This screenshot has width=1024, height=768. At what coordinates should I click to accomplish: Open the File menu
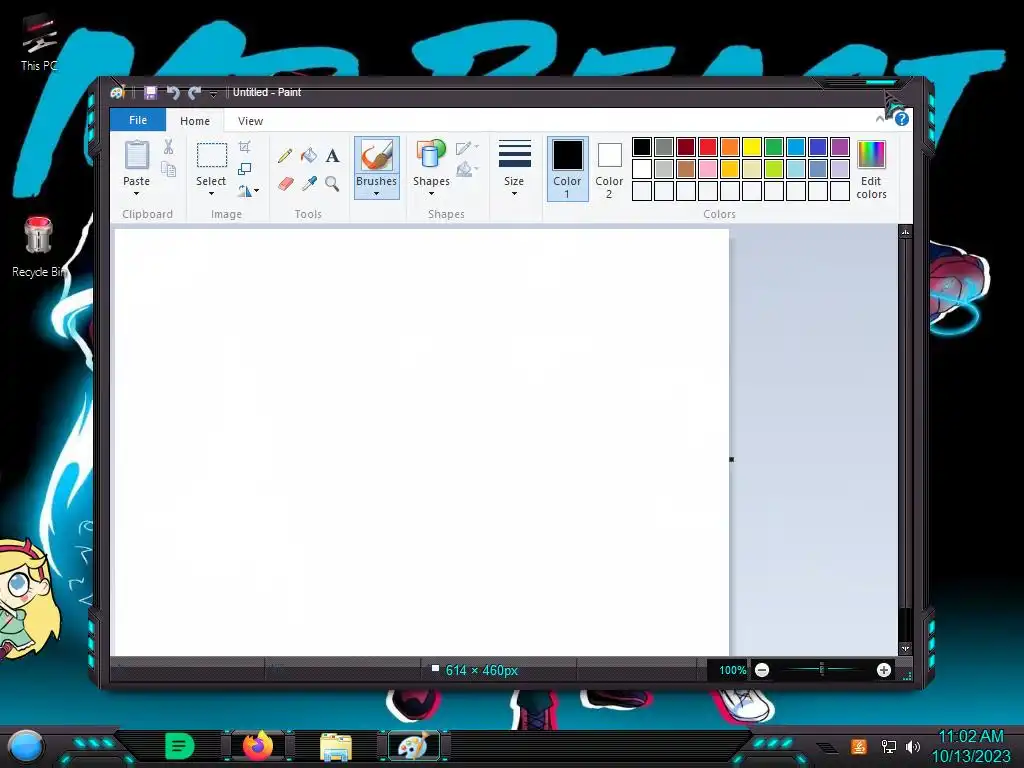click(x=138, y=120)
